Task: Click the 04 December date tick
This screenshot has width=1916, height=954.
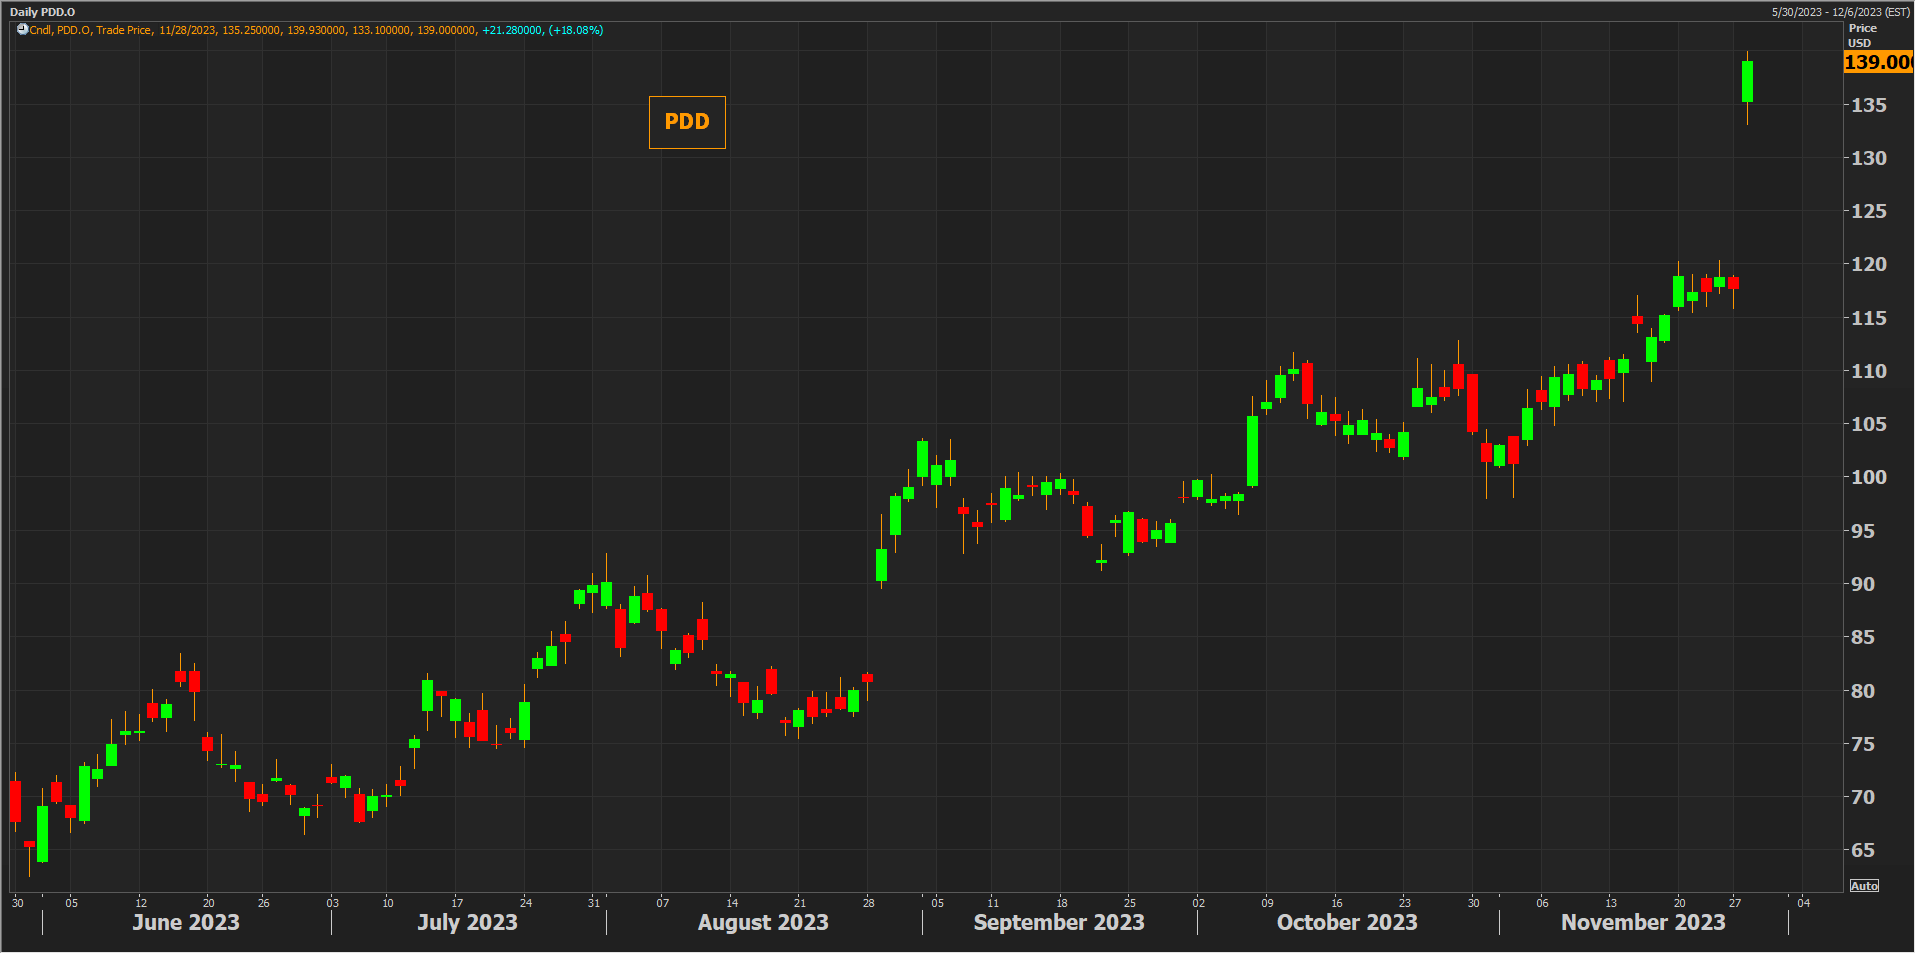Action: [1803, 903]
